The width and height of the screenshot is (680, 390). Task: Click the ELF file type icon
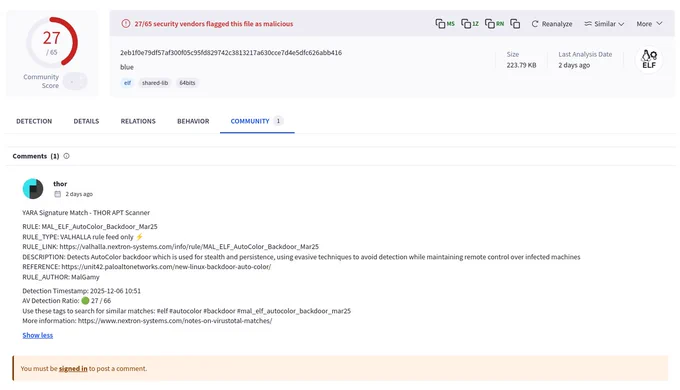pos(649,60)
